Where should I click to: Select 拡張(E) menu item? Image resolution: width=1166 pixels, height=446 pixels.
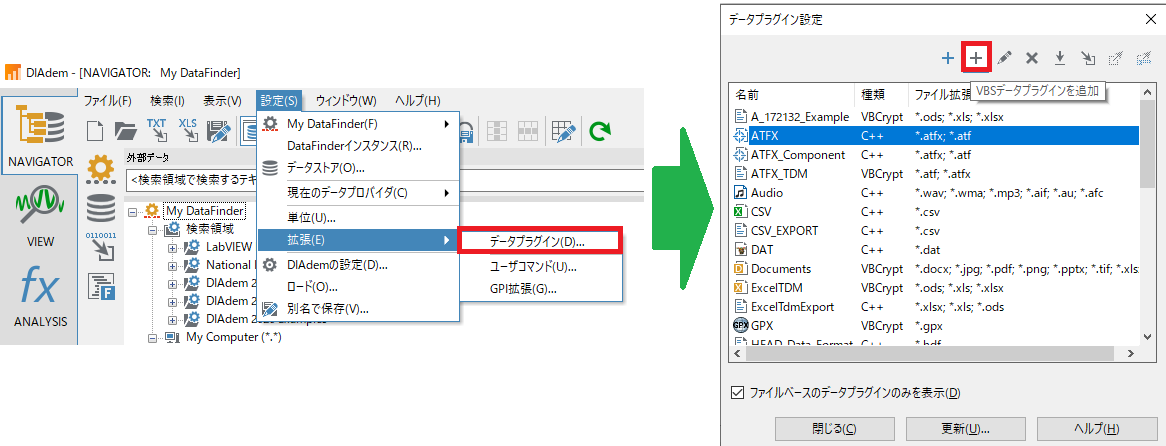(358, 240)
